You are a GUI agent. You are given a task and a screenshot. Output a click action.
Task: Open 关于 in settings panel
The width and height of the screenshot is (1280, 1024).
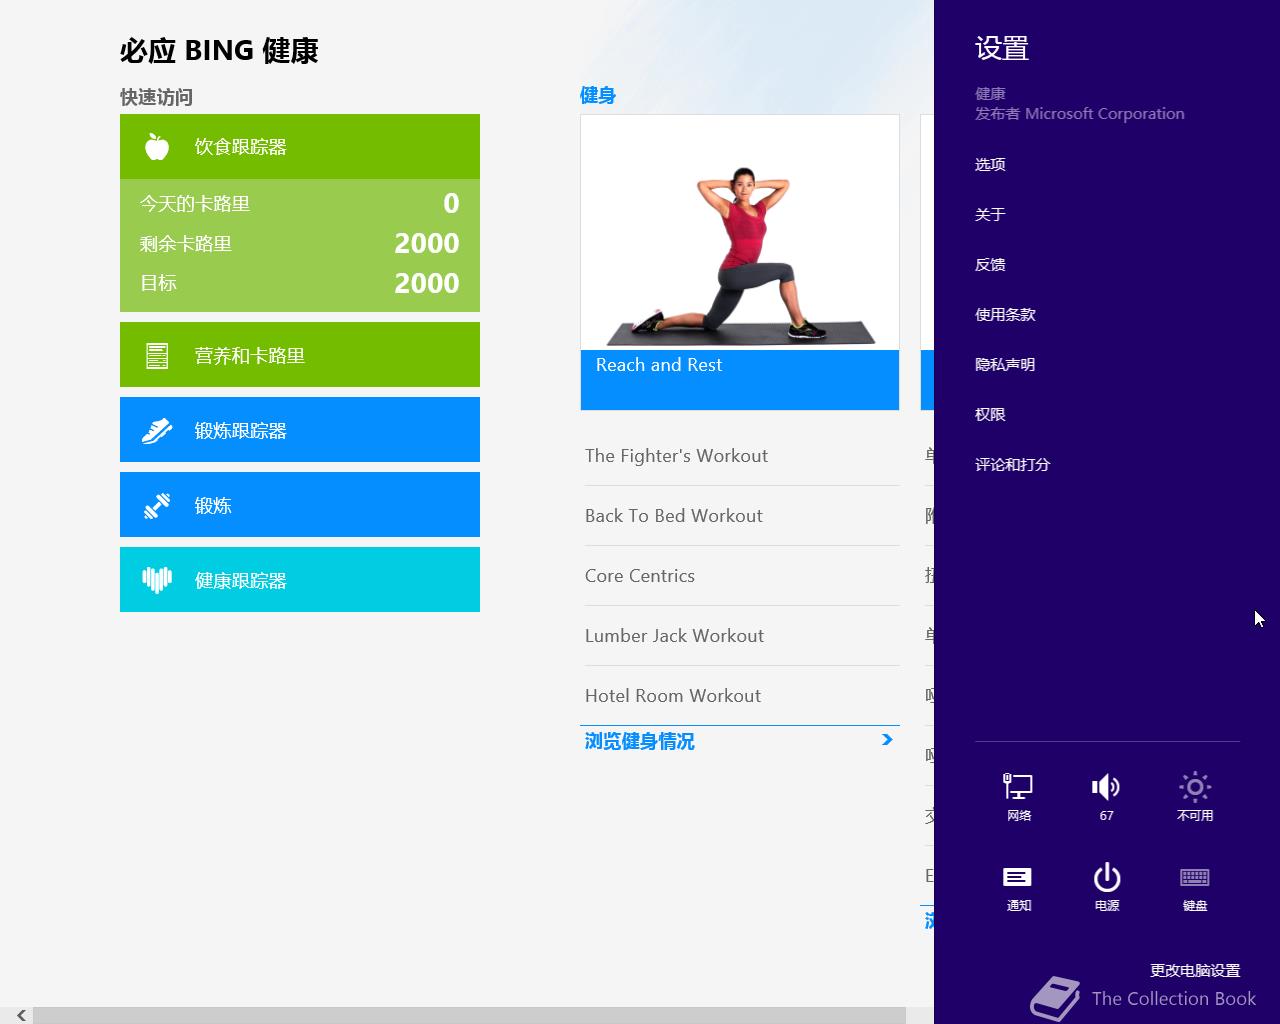(x=990, y=214)
